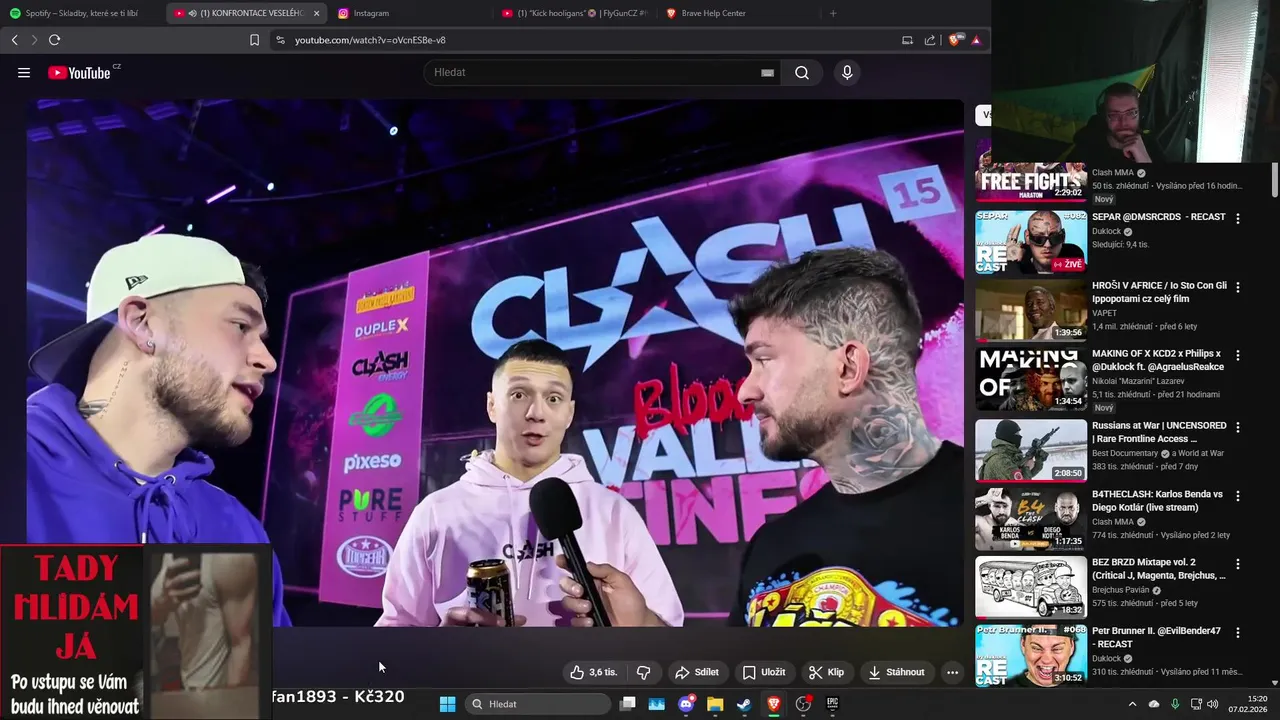1280x720 pixels.
Task: Open picture-in-picture icon in address bar
Action: click(x=907, y=40)
